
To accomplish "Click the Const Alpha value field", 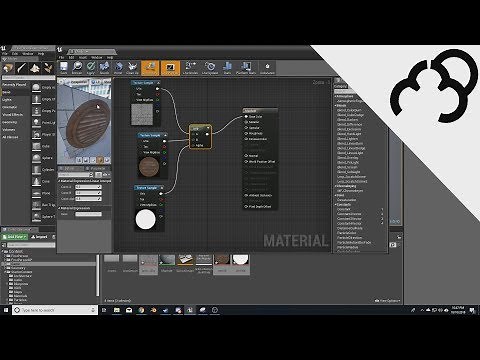I will click(88, 199).
